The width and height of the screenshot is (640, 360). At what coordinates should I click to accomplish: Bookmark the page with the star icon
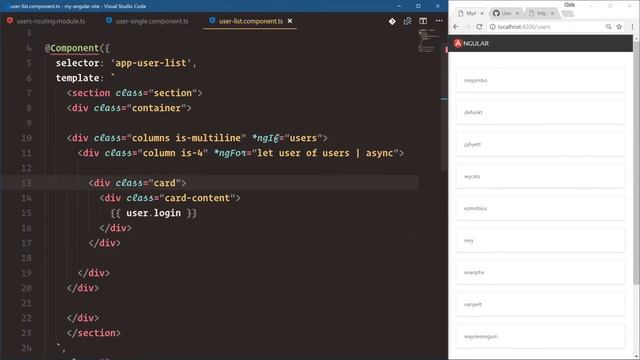[619, 27]
